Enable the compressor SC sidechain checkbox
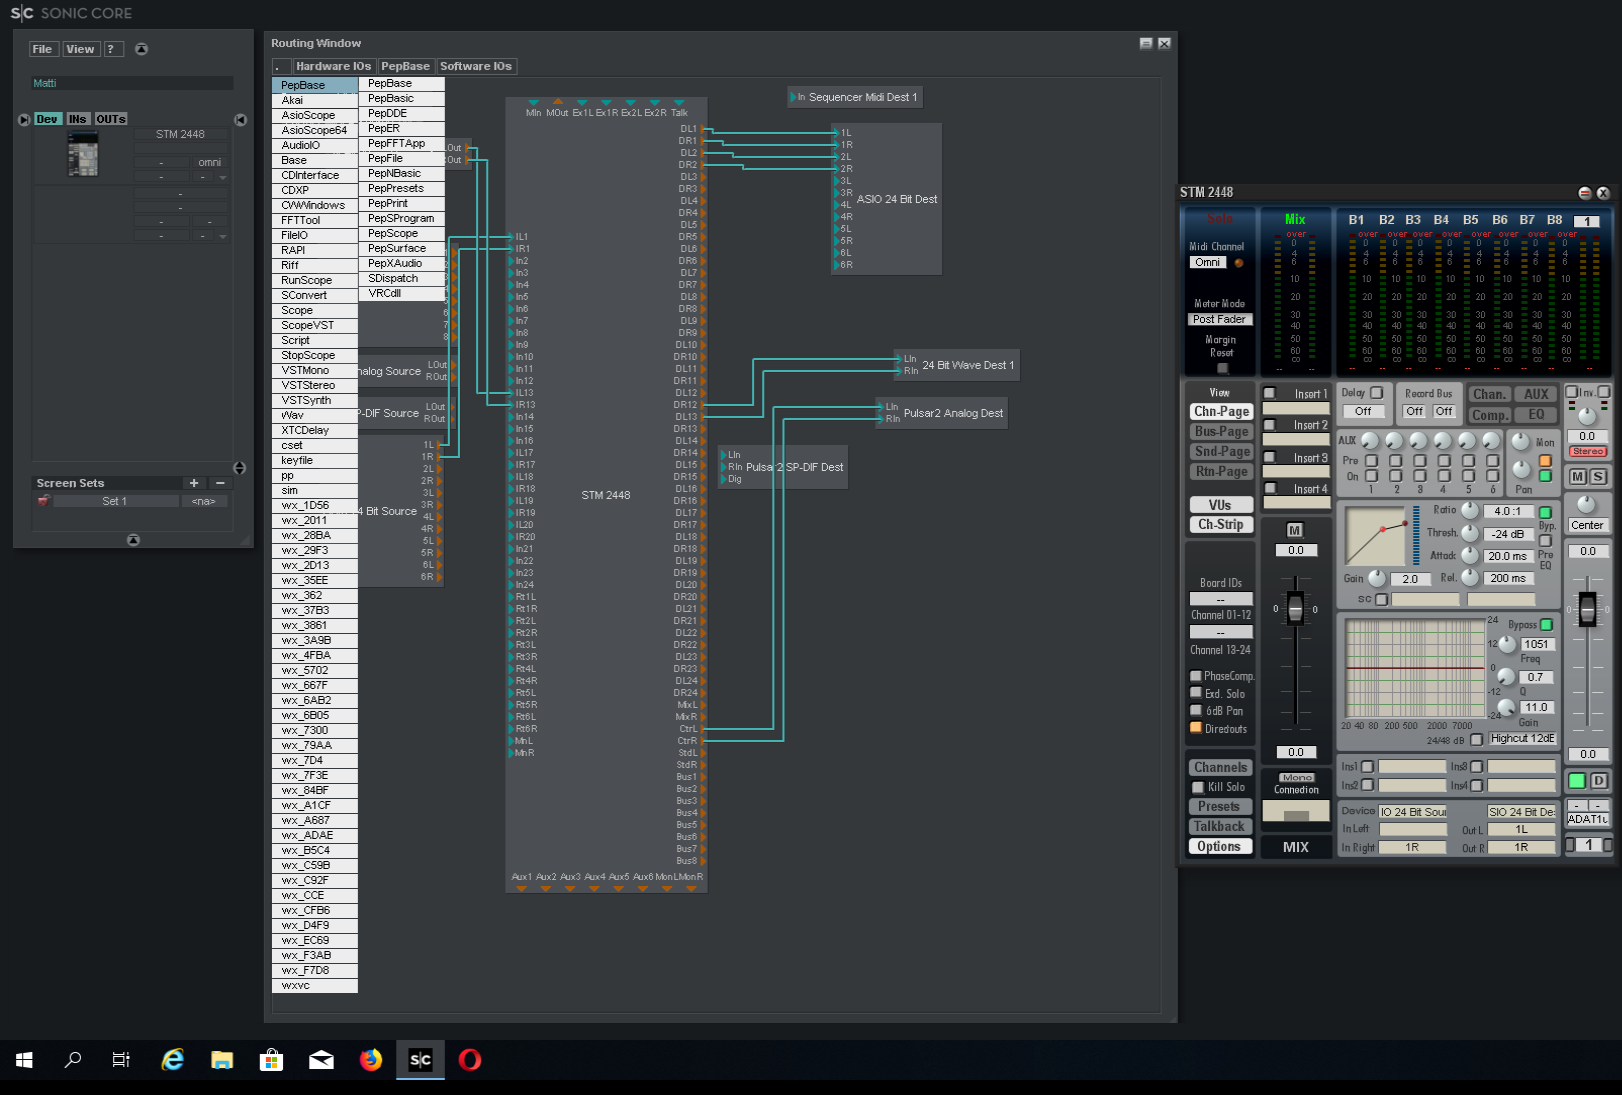This screenshot has height=1095, width=1622. [x=1382, y=599]
